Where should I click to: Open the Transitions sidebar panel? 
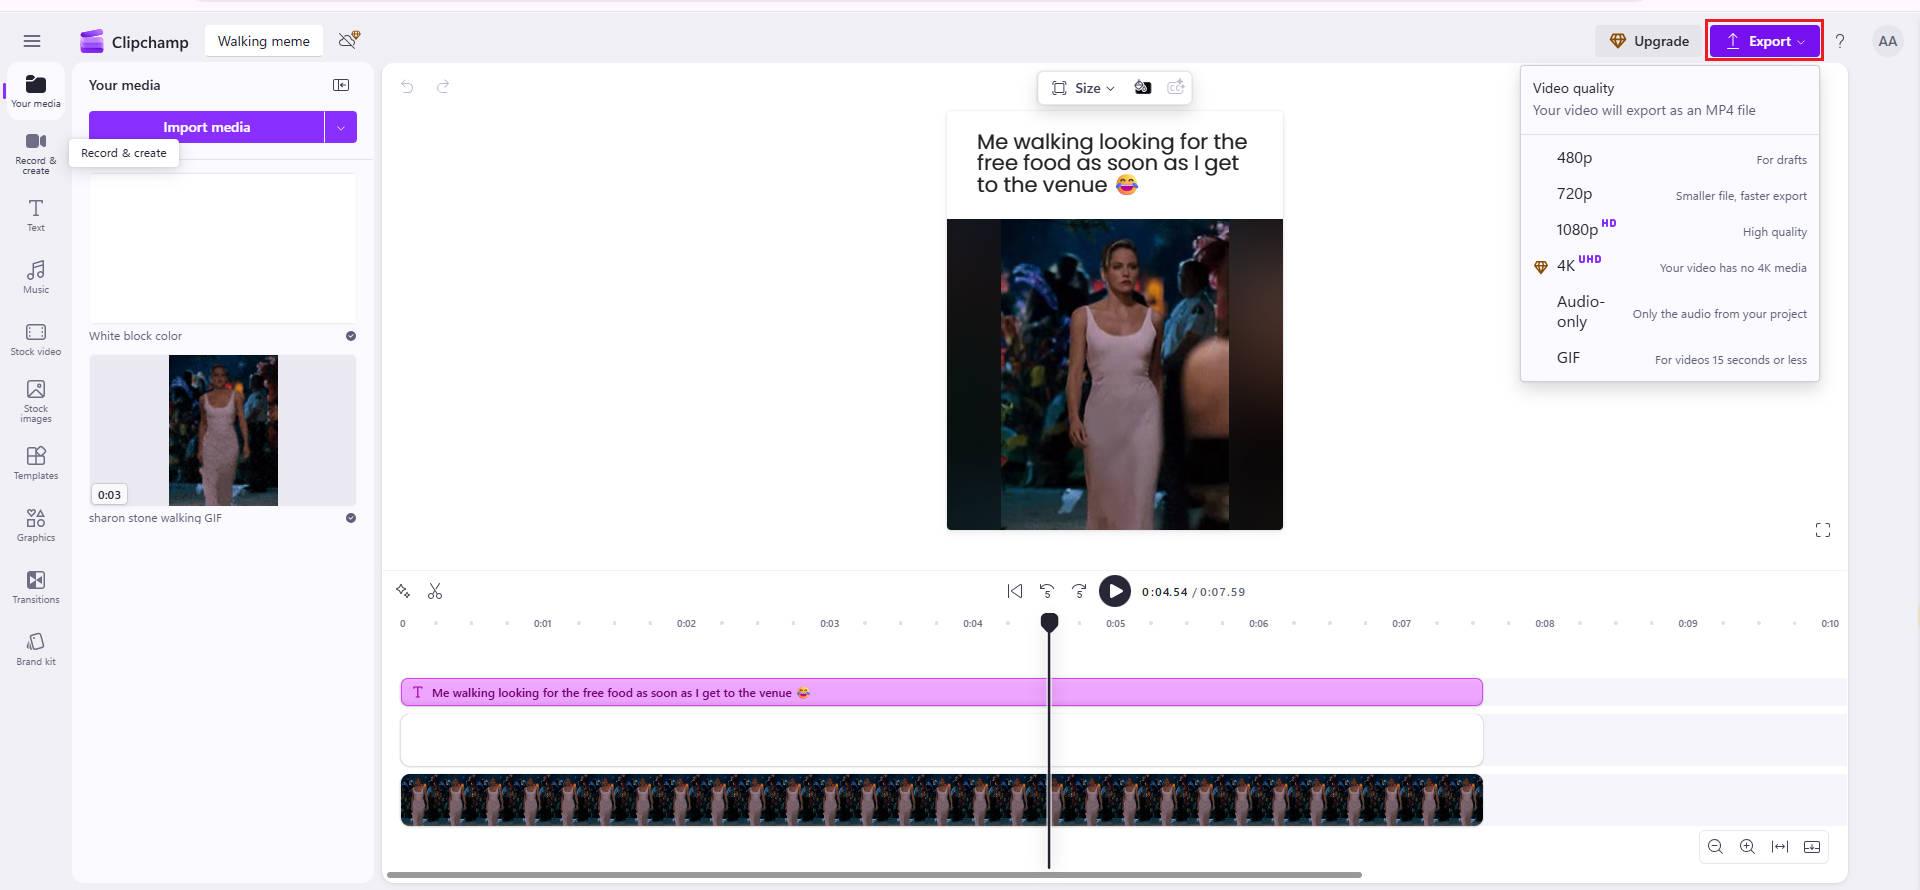(x=36, y=587)
